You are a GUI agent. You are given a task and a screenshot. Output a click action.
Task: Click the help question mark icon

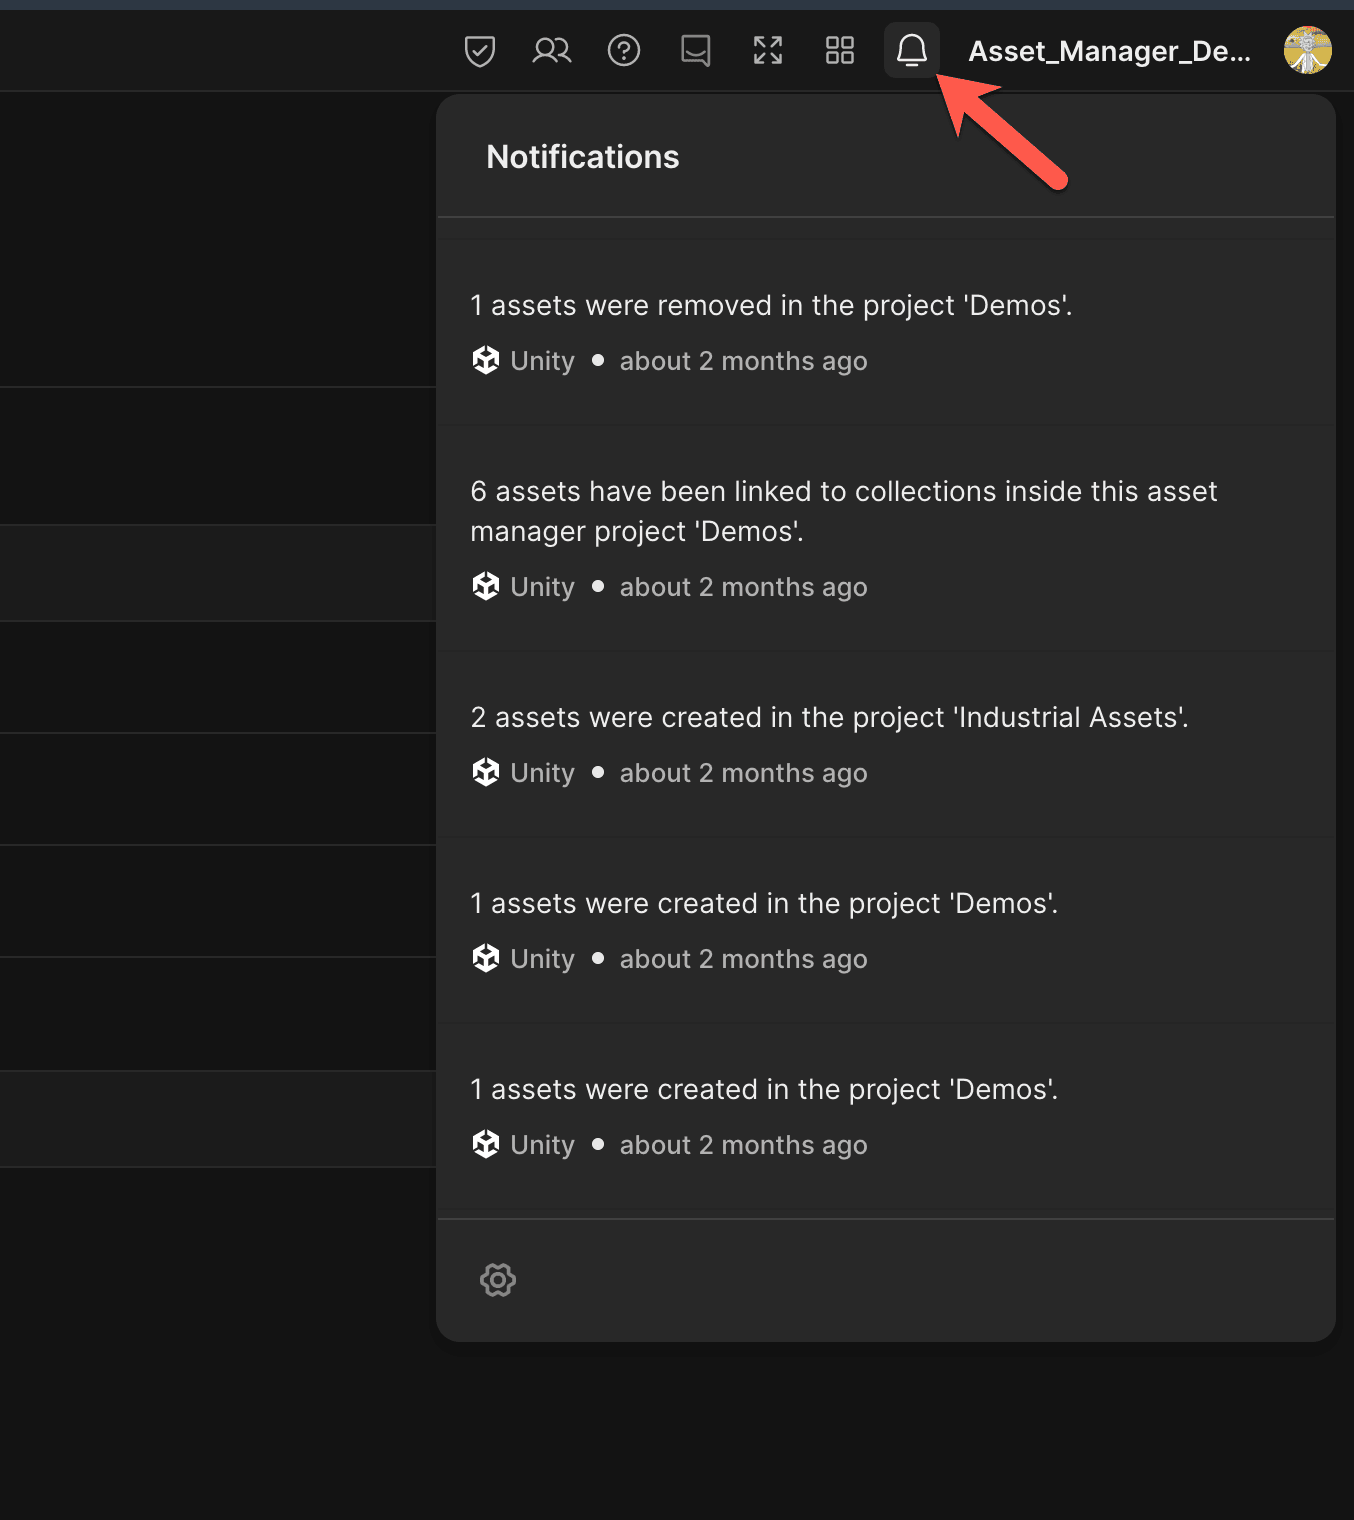point(624,50)
